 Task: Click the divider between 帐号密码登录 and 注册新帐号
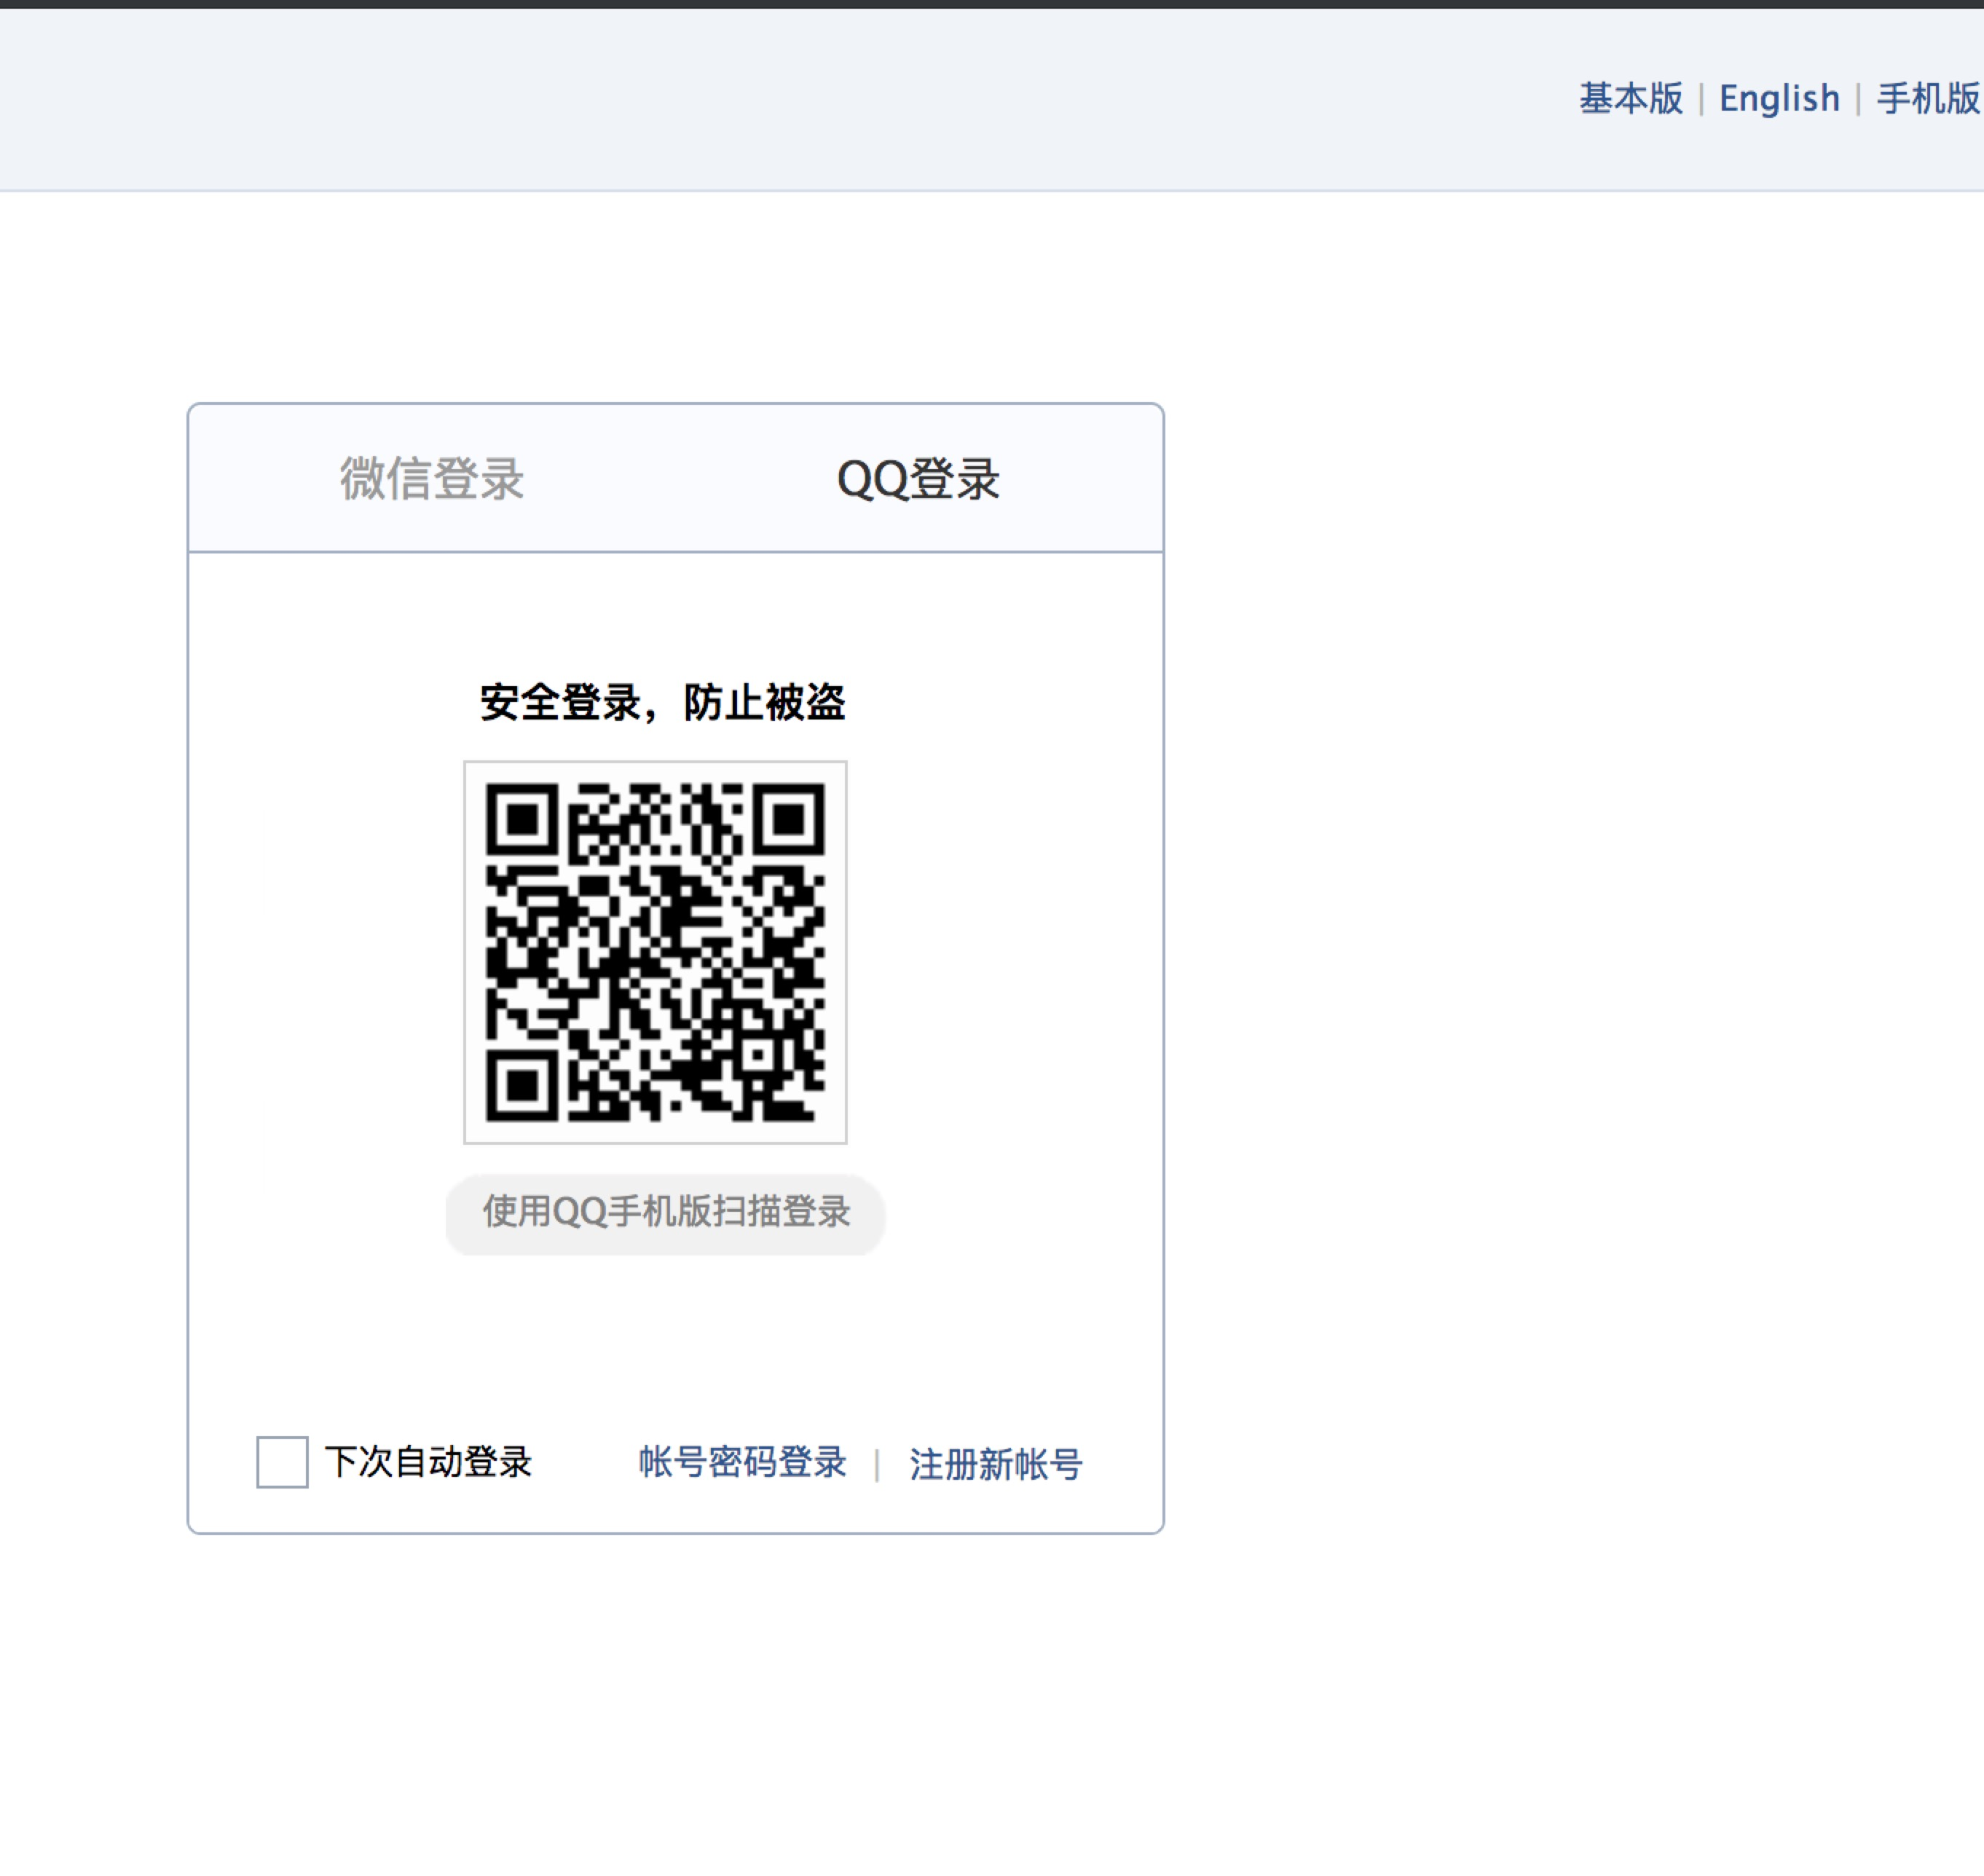coord(877,1465)
